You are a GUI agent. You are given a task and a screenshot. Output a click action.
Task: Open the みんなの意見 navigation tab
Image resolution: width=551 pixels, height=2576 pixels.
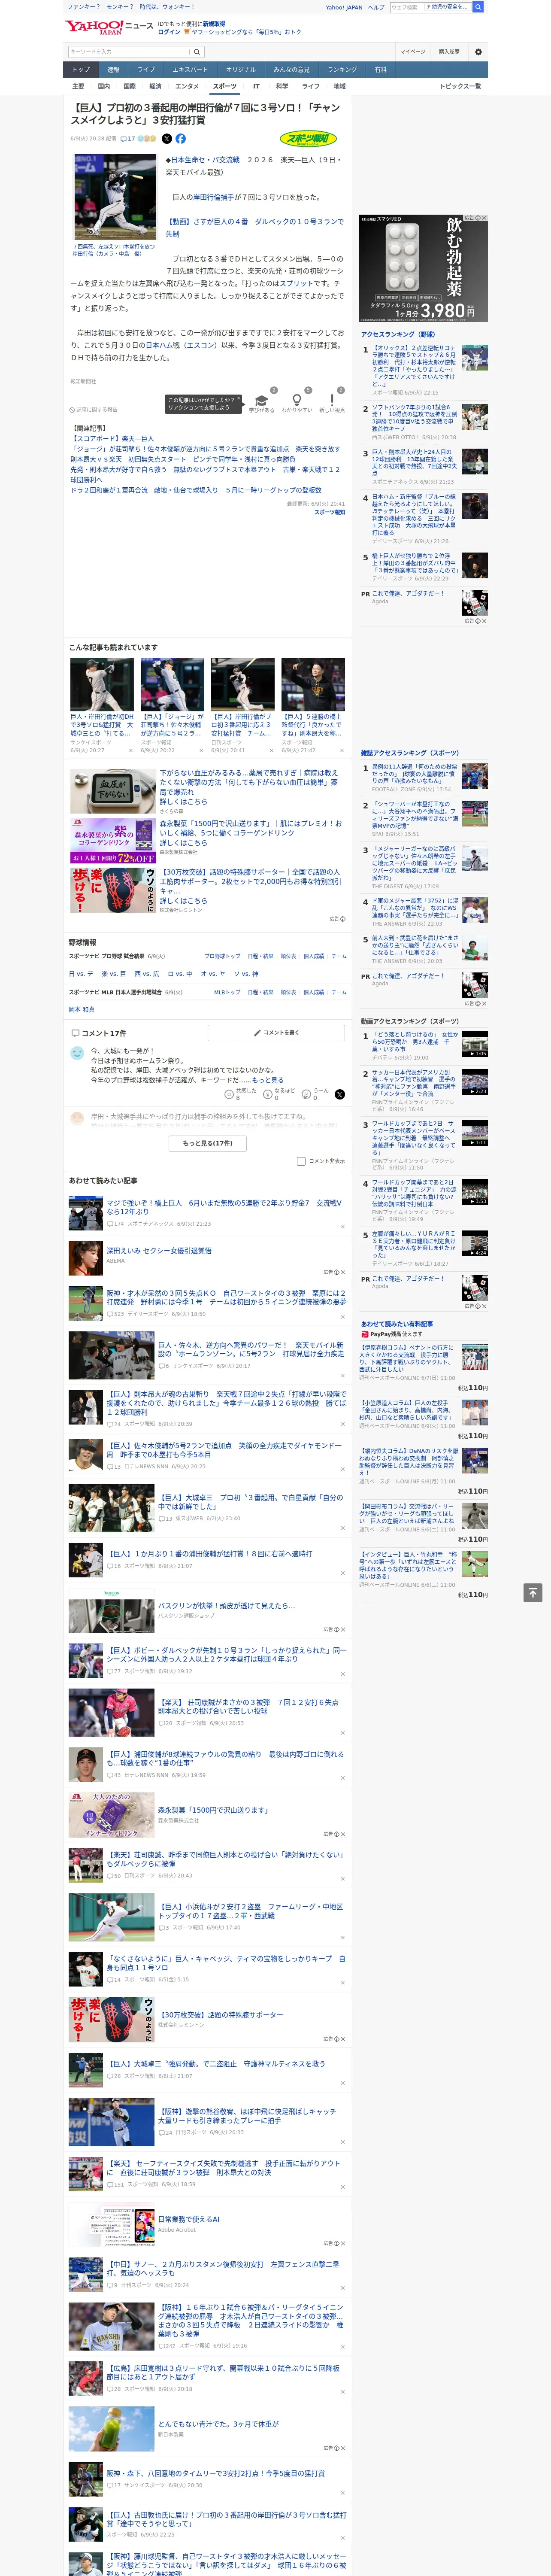pos(291,70)
